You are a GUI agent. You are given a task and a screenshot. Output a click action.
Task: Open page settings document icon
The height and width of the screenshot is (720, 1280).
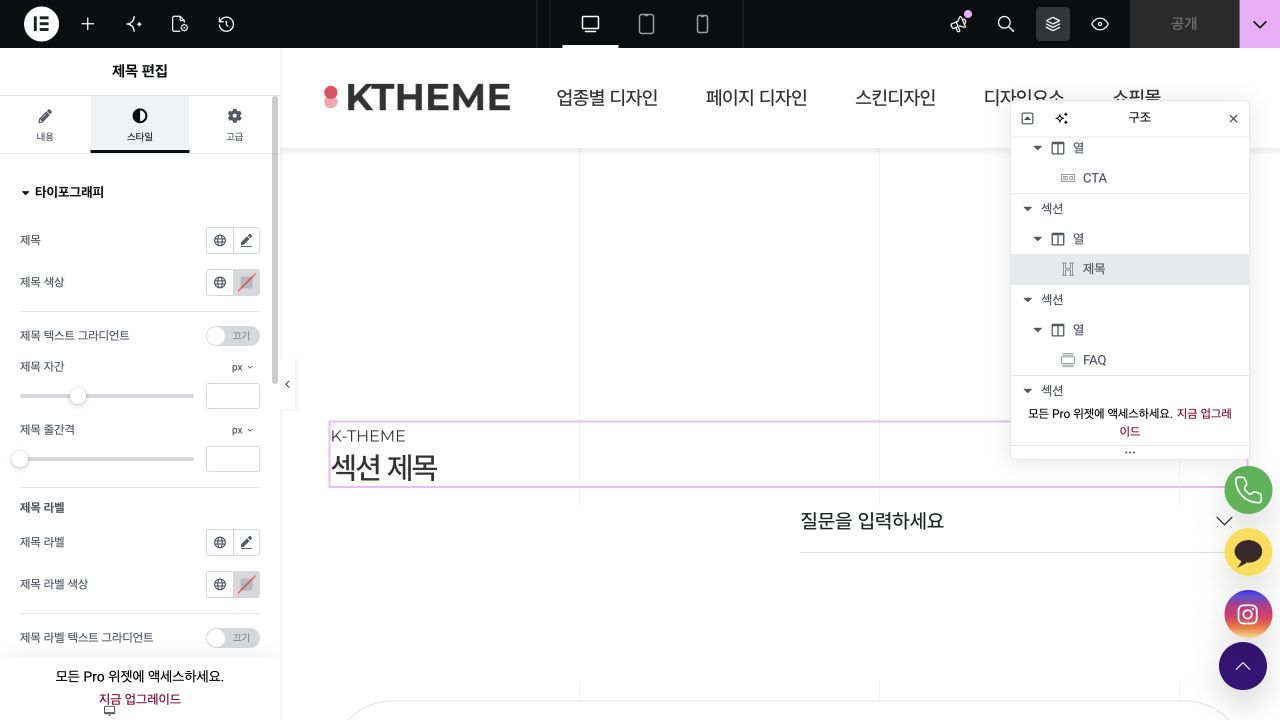[x=180, y=24]
